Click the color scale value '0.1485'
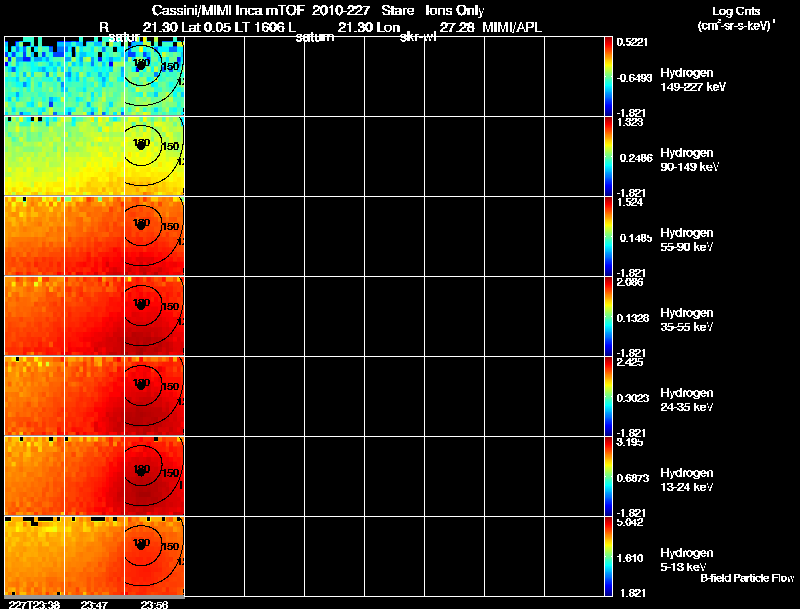 pos(636,238)
